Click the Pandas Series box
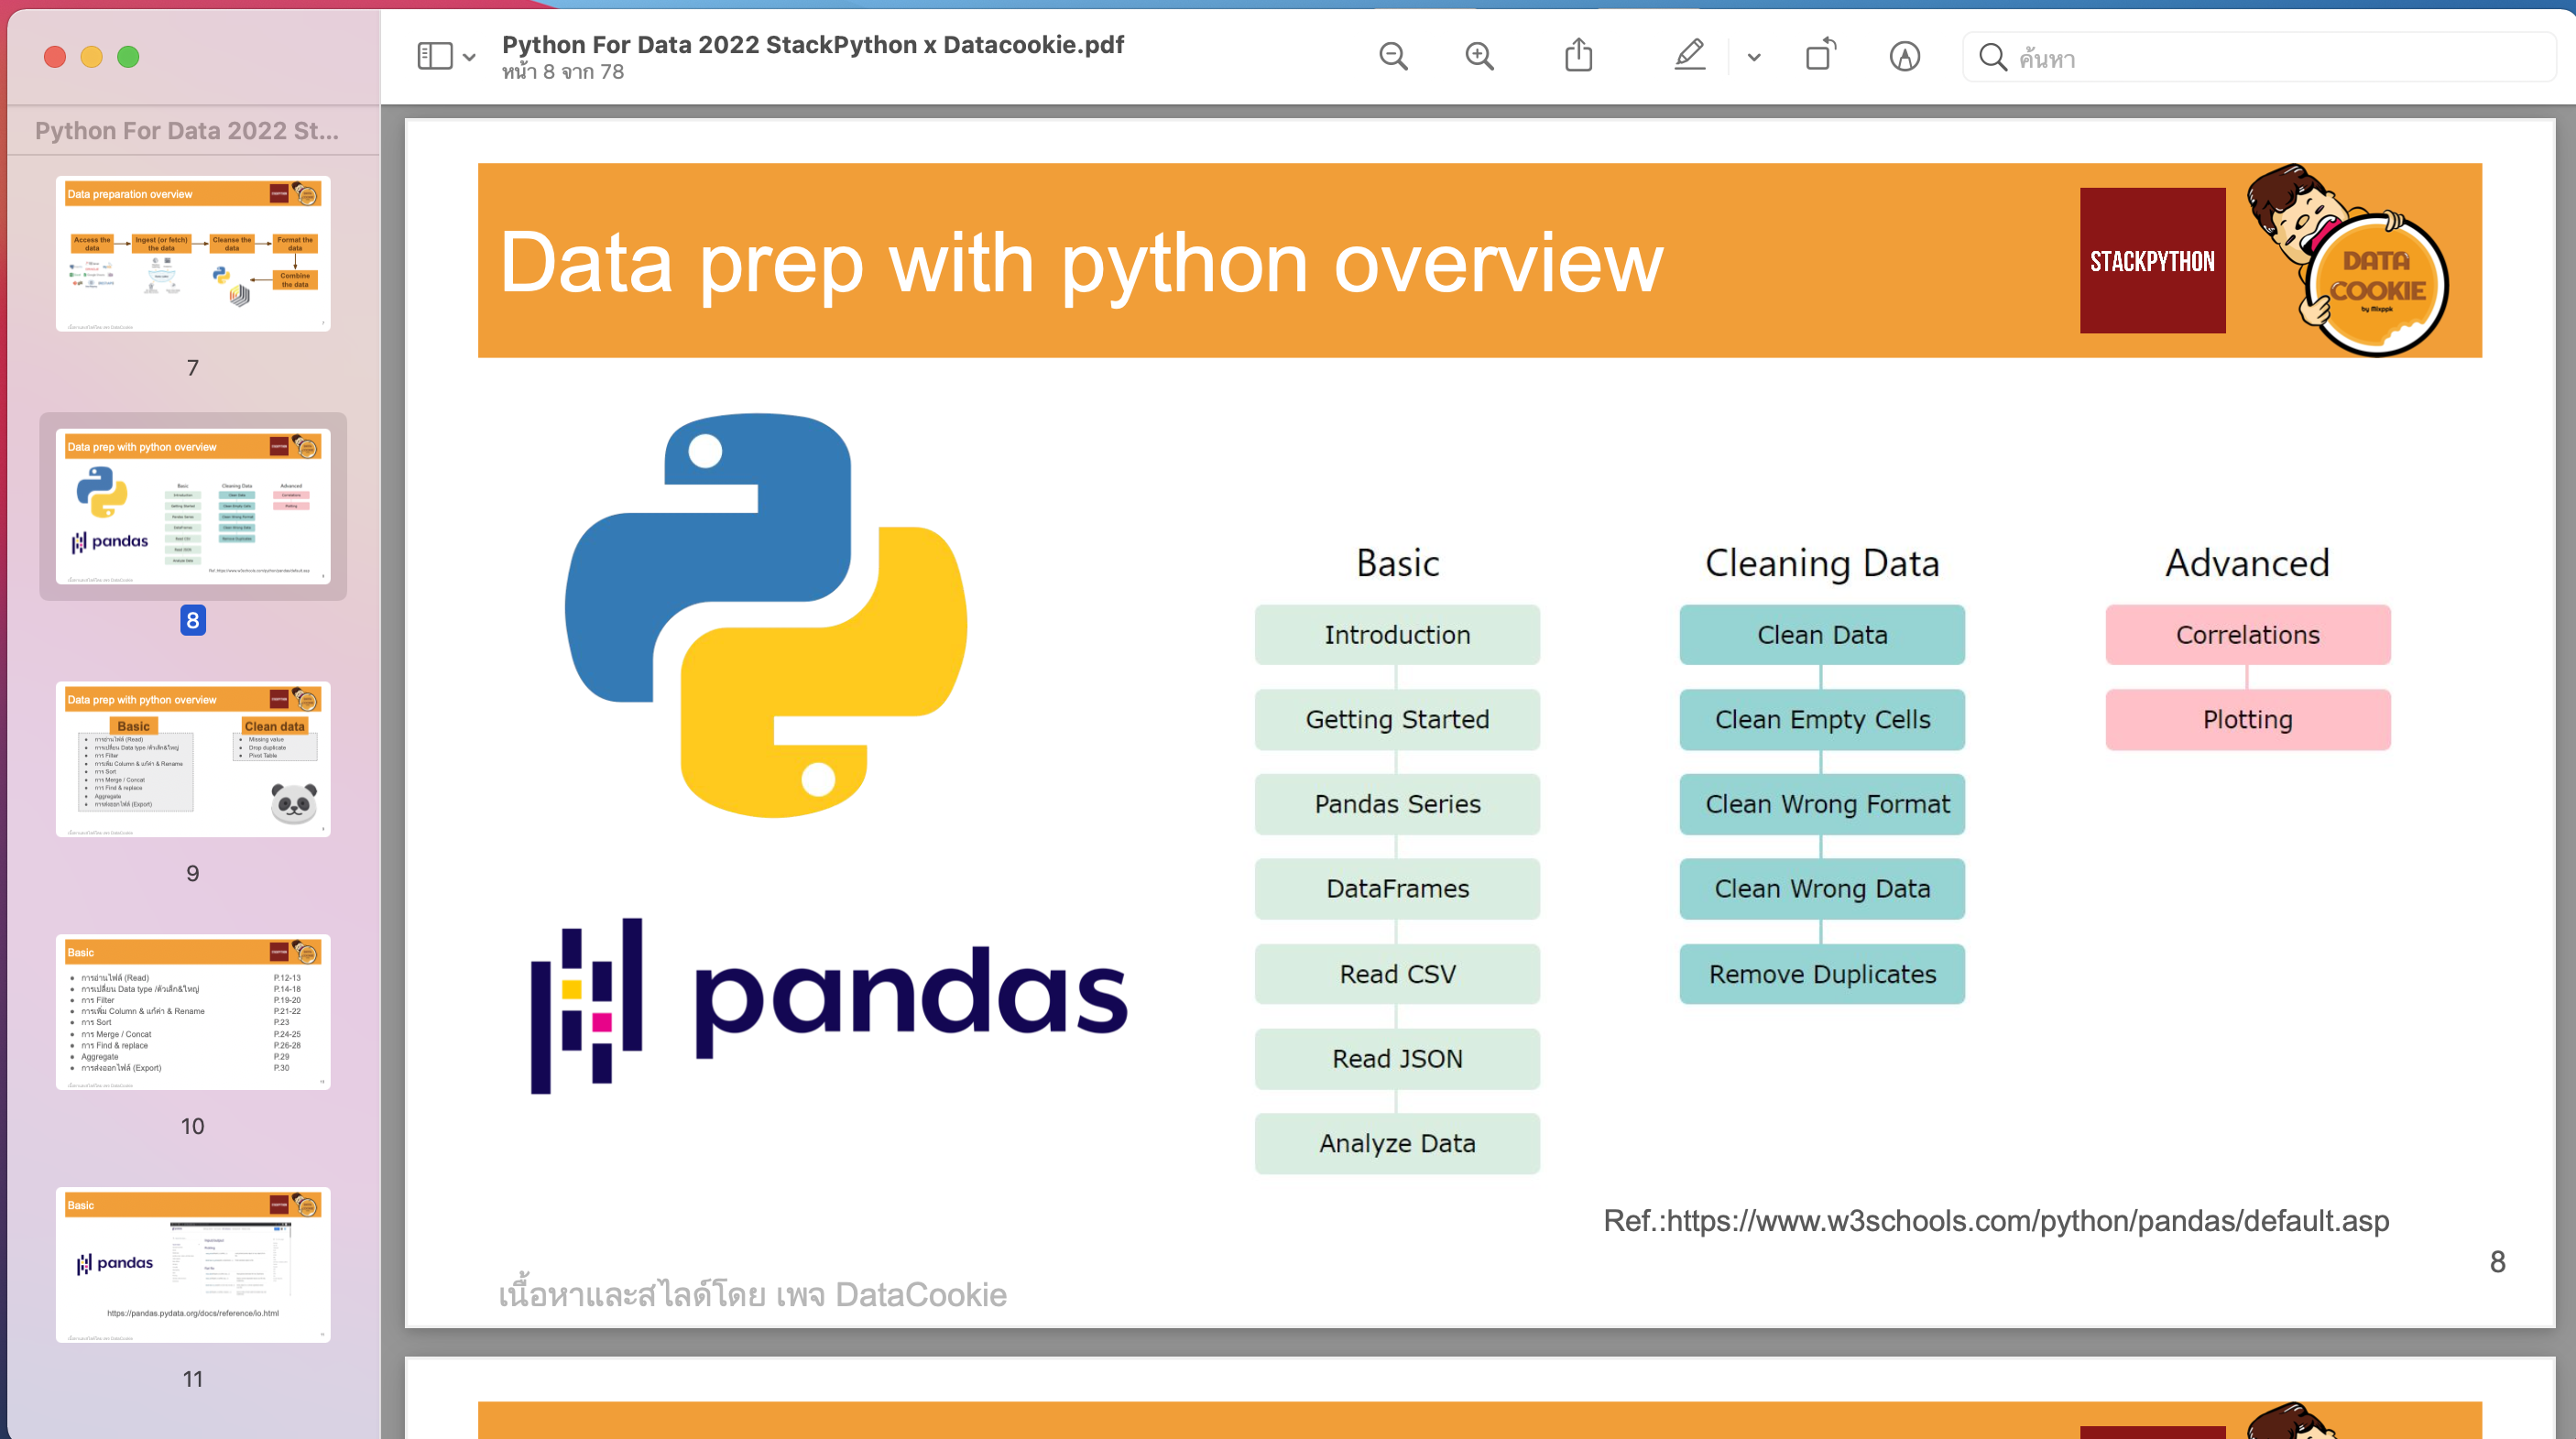This screenshot has width=2576, height=1439. pos(1397,804)
